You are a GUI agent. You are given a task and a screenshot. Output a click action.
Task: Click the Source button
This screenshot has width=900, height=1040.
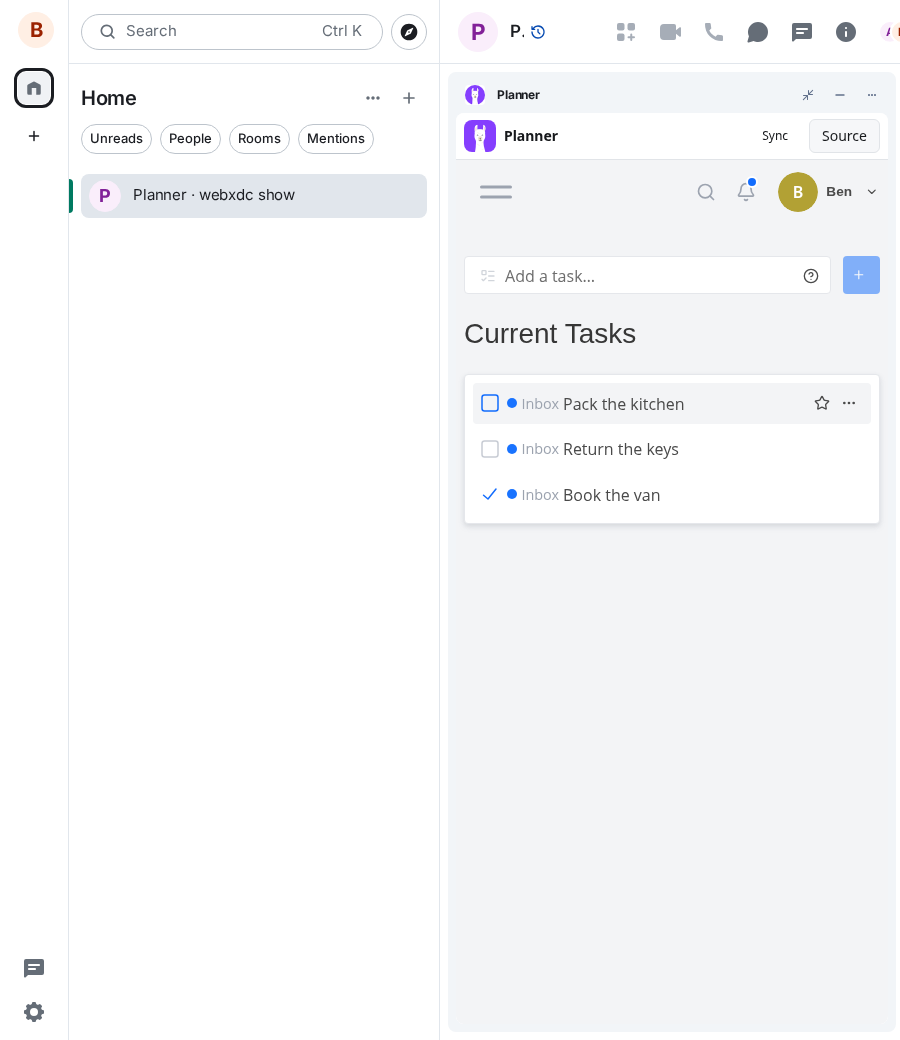coord(844,136)
